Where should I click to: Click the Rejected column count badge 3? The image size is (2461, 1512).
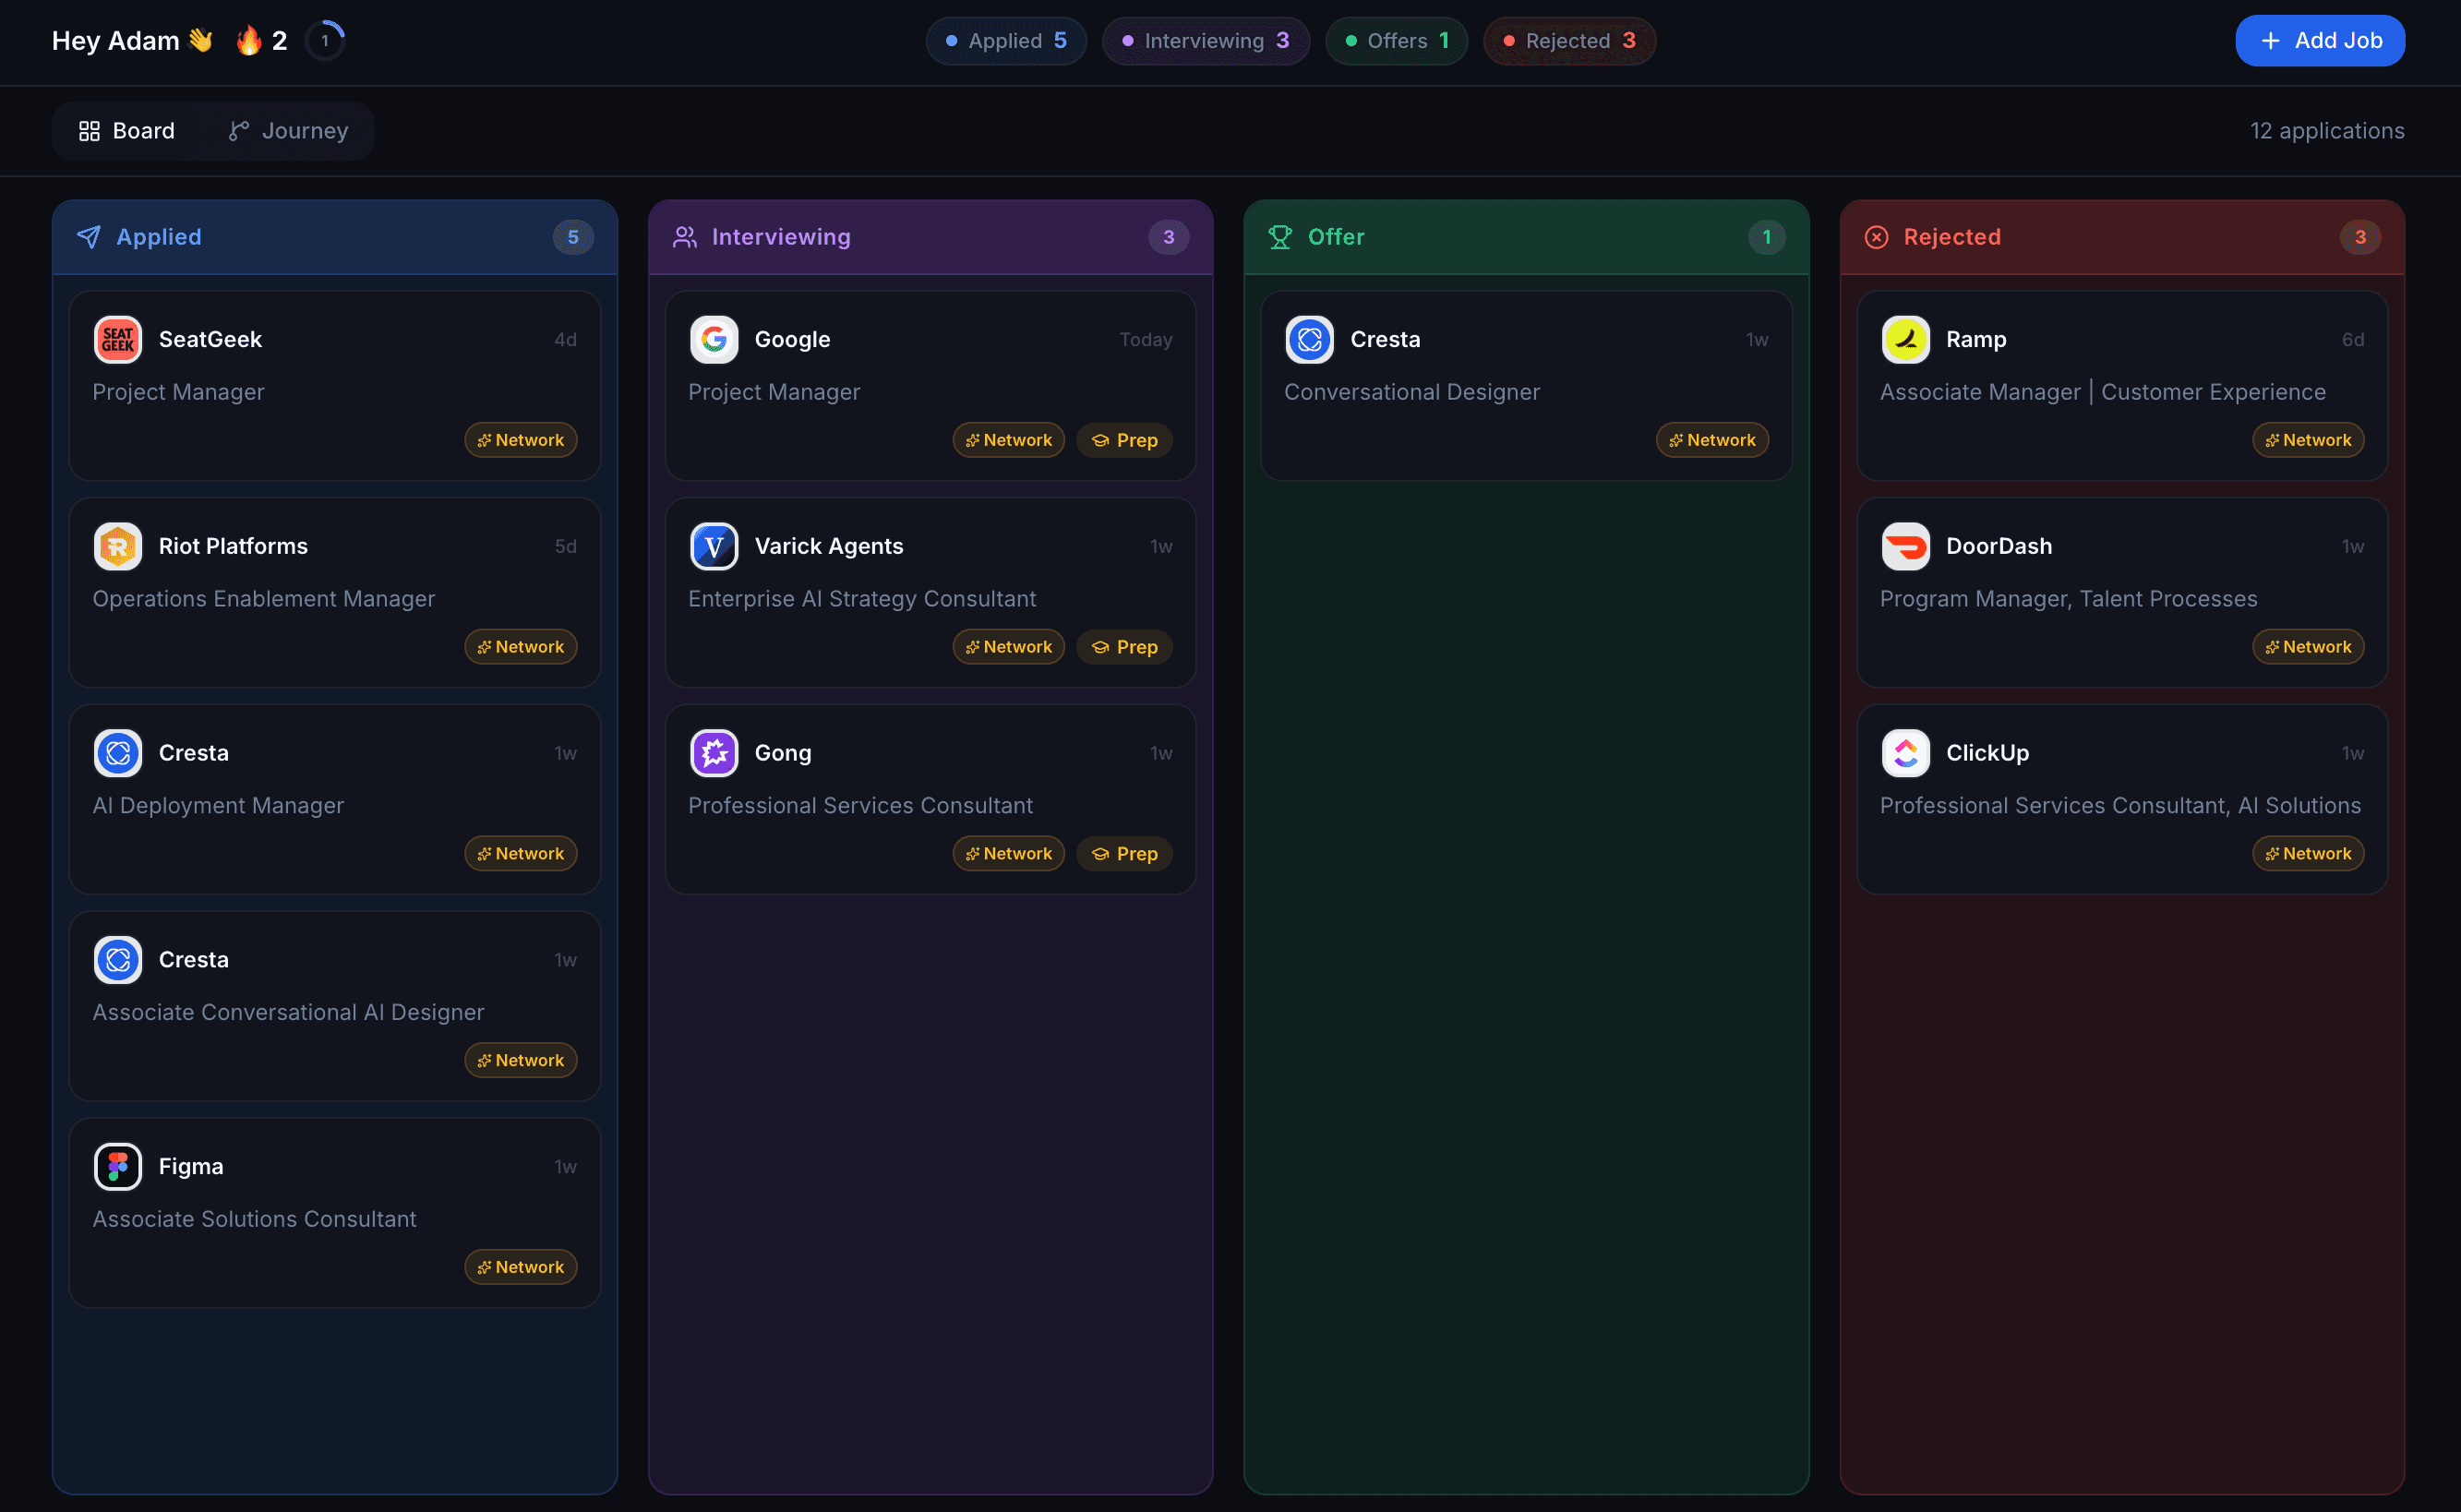pyautogui.click(x=2361, y=237)
